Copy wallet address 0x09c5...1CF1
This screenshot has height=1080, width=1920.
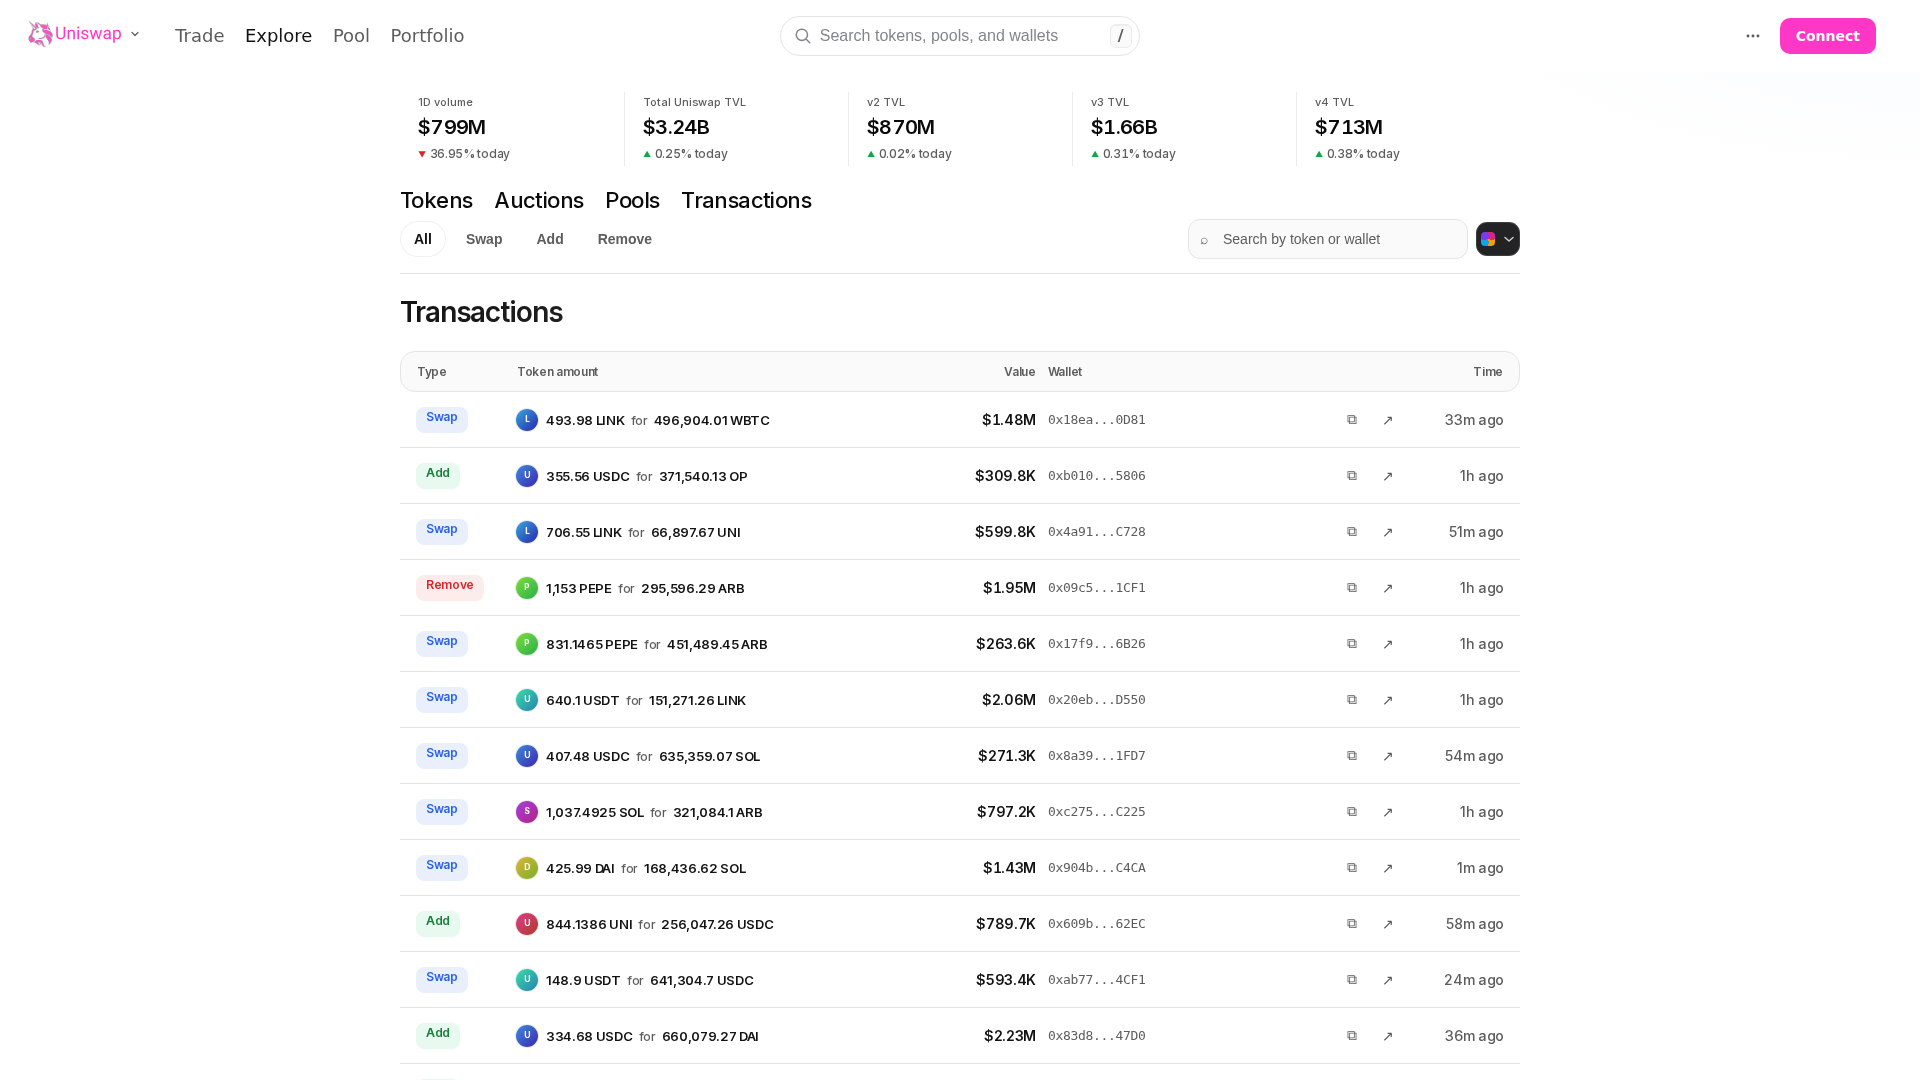click(1352, 588)
